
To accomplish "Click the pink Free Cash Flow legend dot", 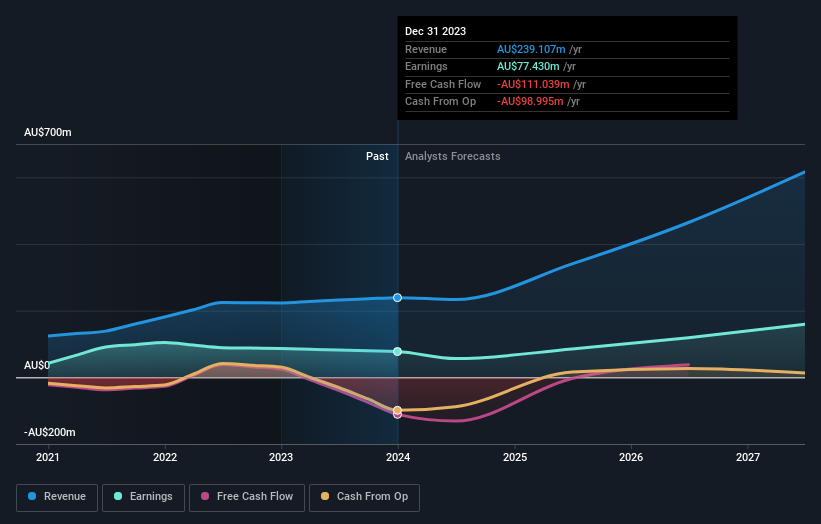I will (205, 496).
